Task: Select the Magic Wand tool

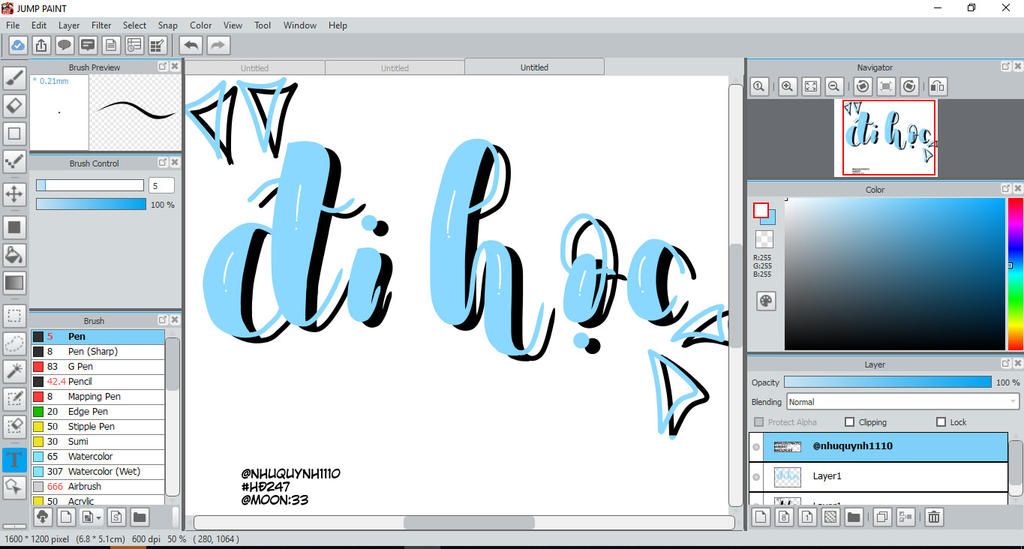Action: (14, 371)
